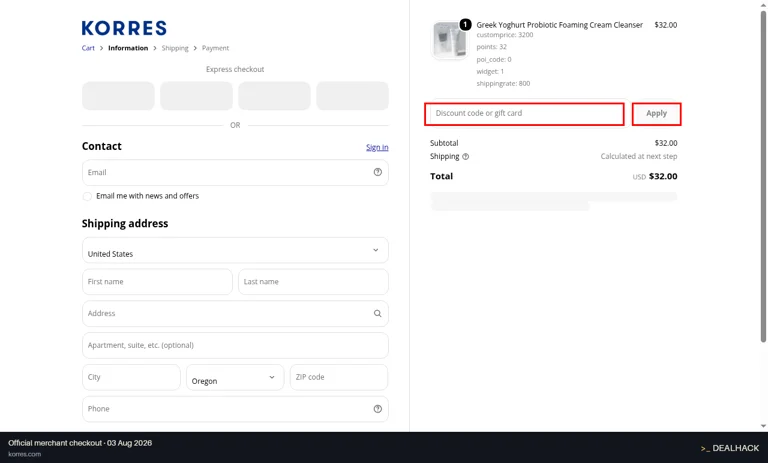Focus the City field
The height and width of the screenshot is (463, 768).
tap(131, 377)
